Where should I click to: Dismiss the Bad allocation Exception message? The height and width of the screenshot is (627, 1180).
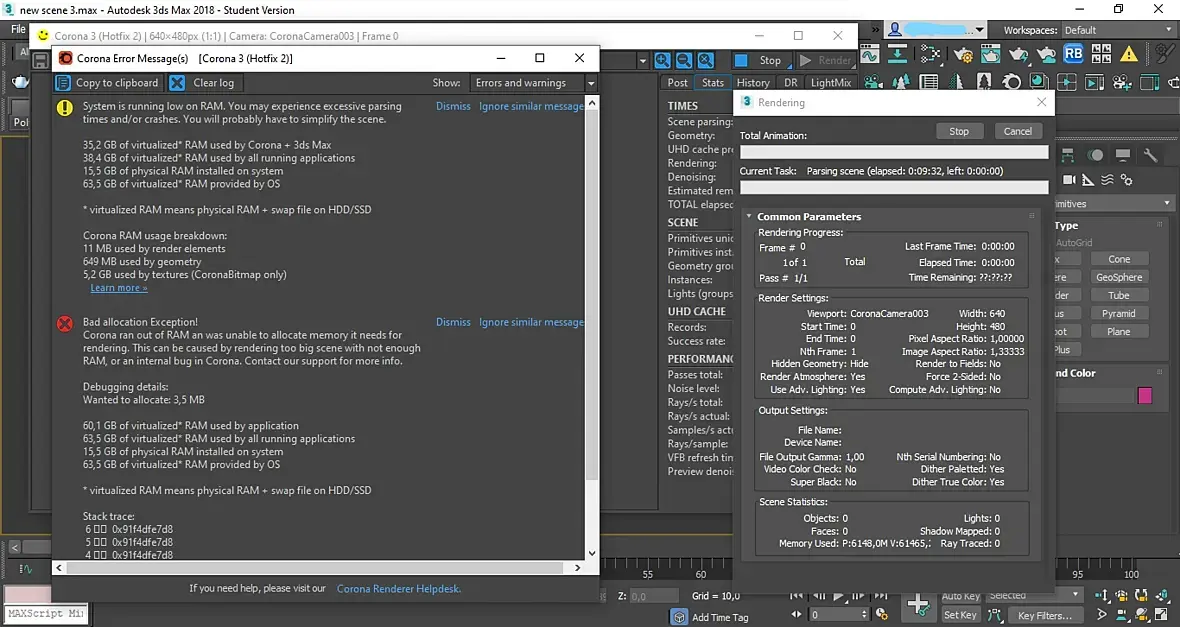click(453, 322)
